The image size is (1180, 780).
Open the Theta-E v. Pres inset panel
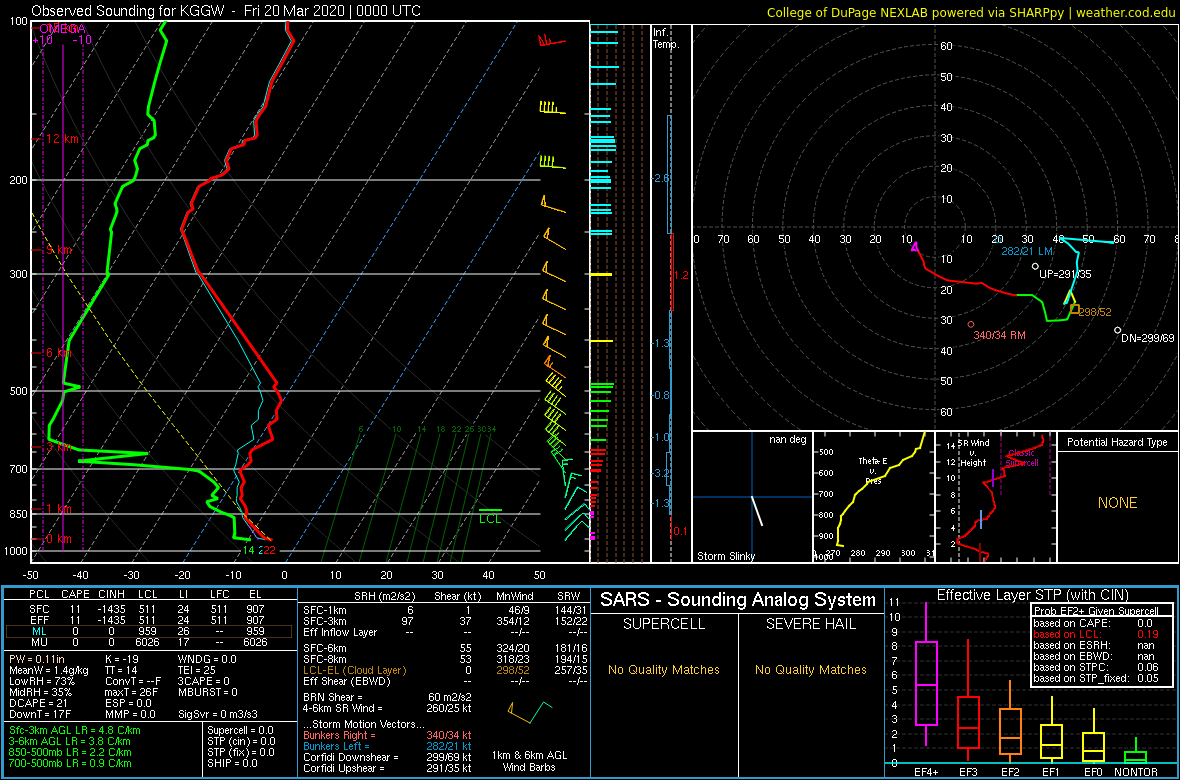click(x=872, y=497)
